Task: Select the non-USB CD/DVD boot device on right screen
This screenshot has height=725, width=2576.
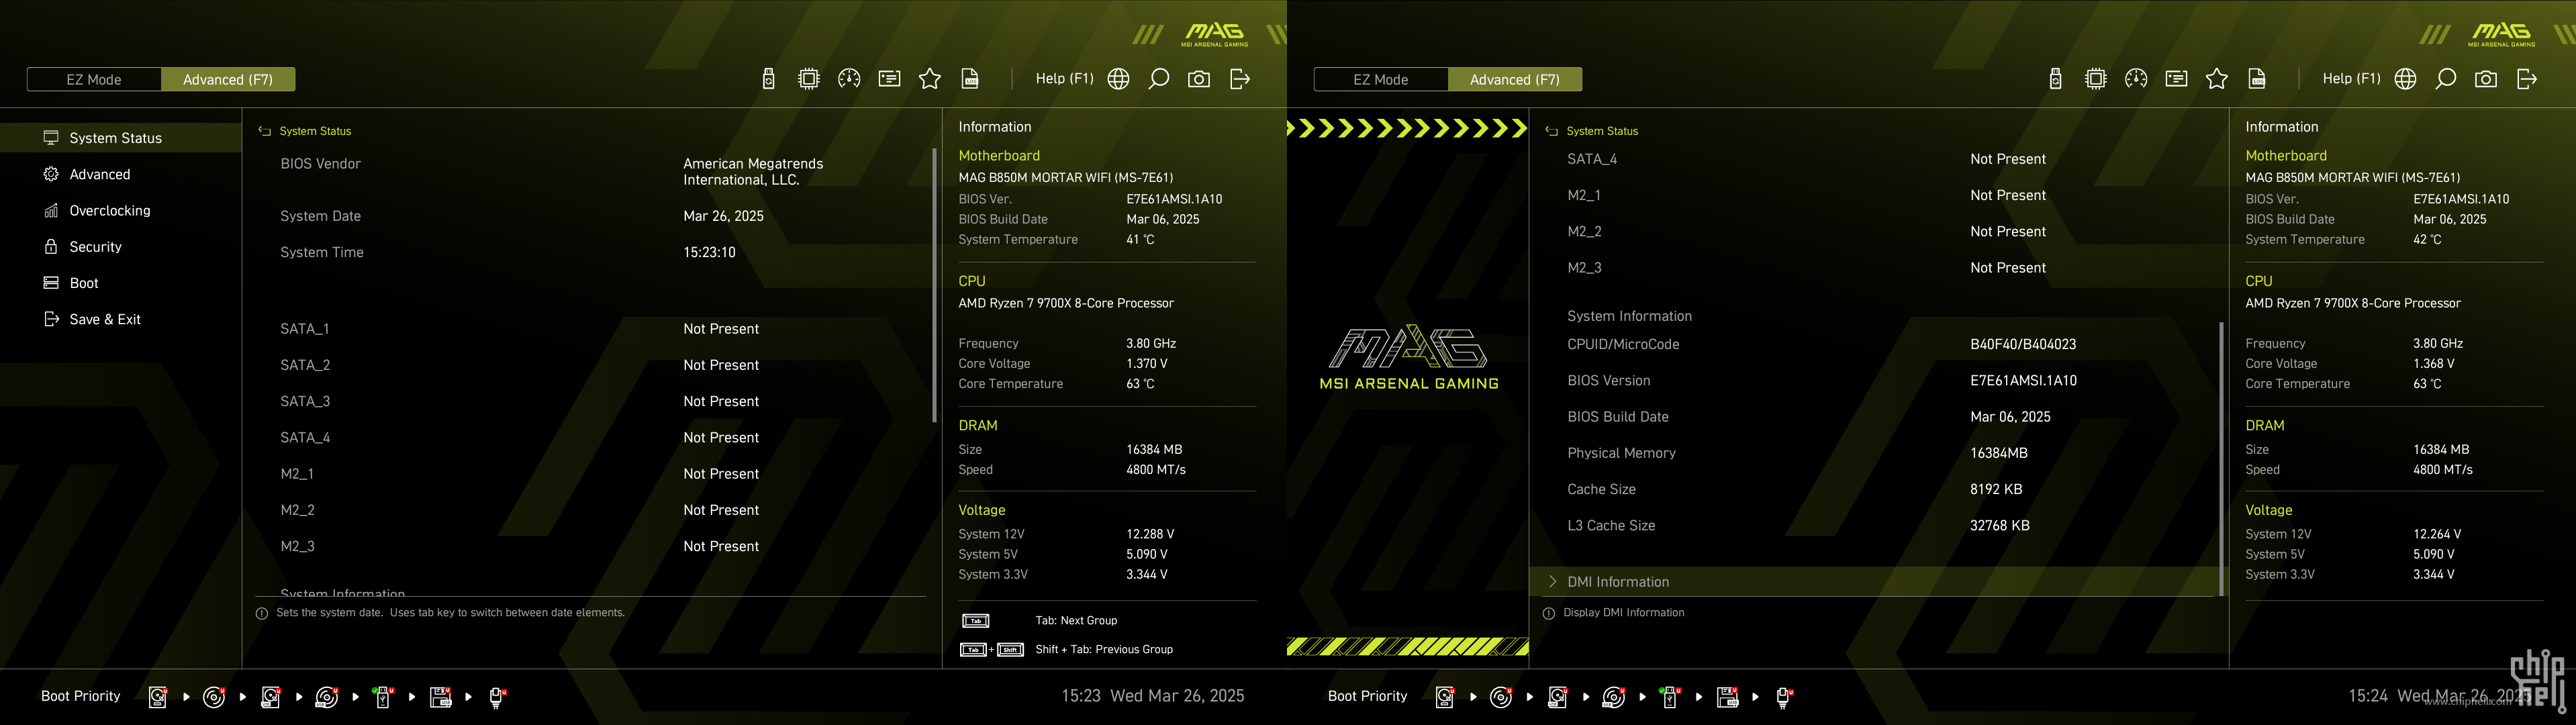Action: [x=1501, y=697]
